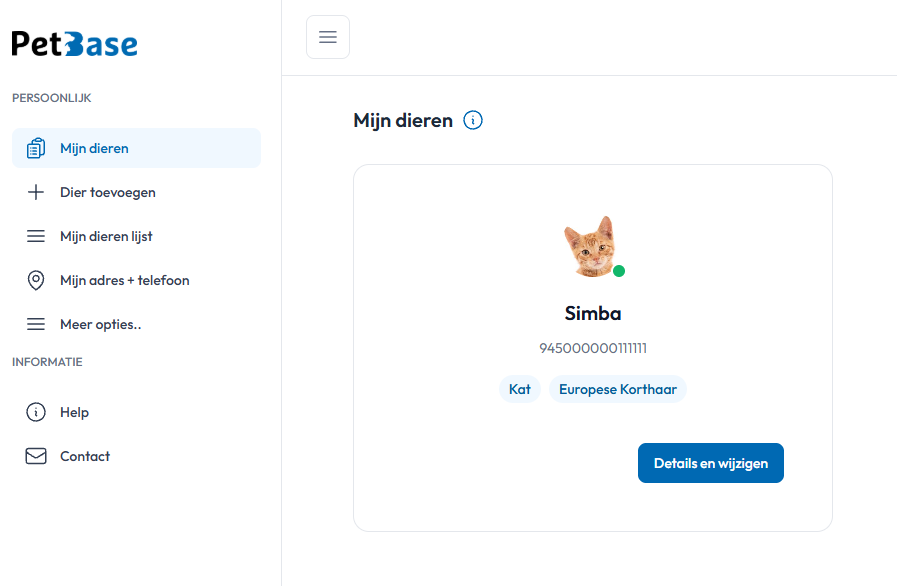The width and height of the screenshot is (897, 586).
Task: Click Simba's cat photo thumbnail
Action: [x=590, y=246]
